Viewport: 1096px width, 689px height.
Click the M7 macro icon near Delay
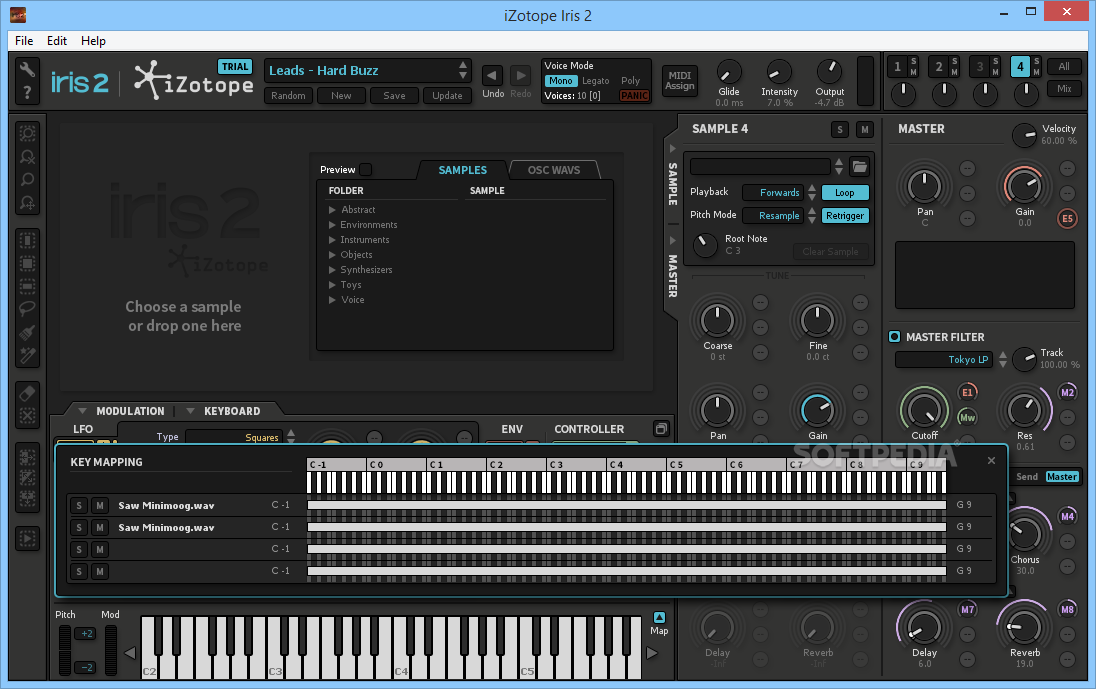tap(967, 609)
